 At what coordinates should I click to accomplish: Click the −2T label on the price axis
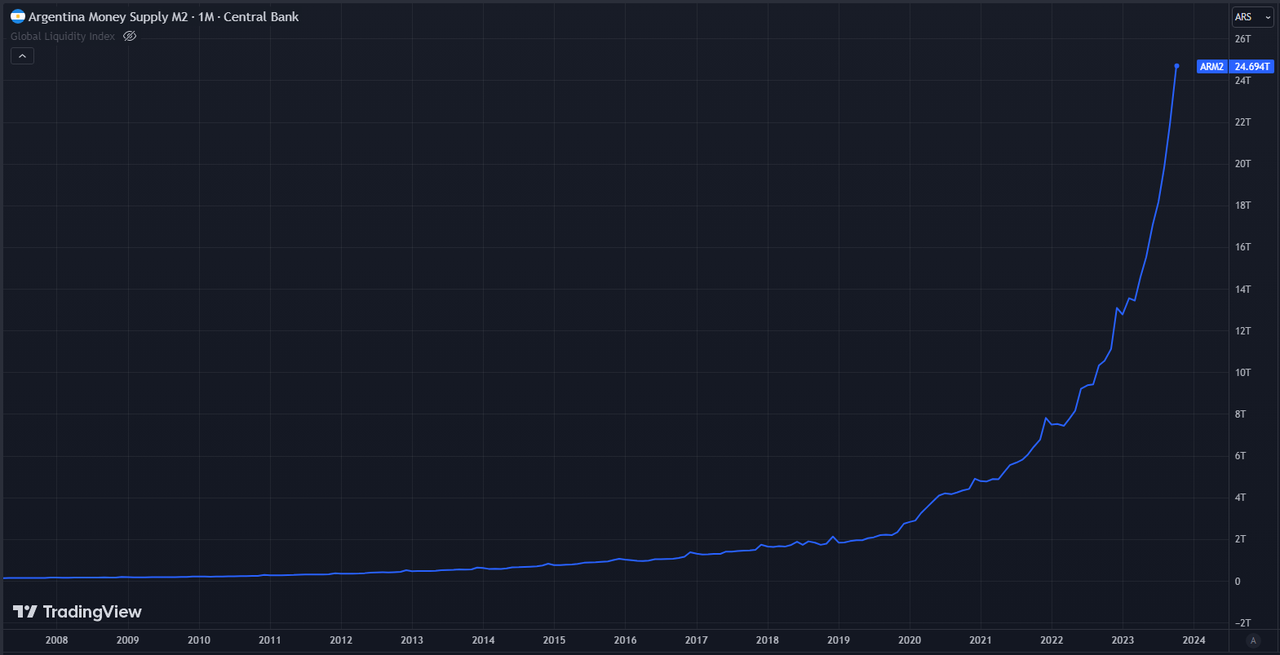click(1243, 623)
